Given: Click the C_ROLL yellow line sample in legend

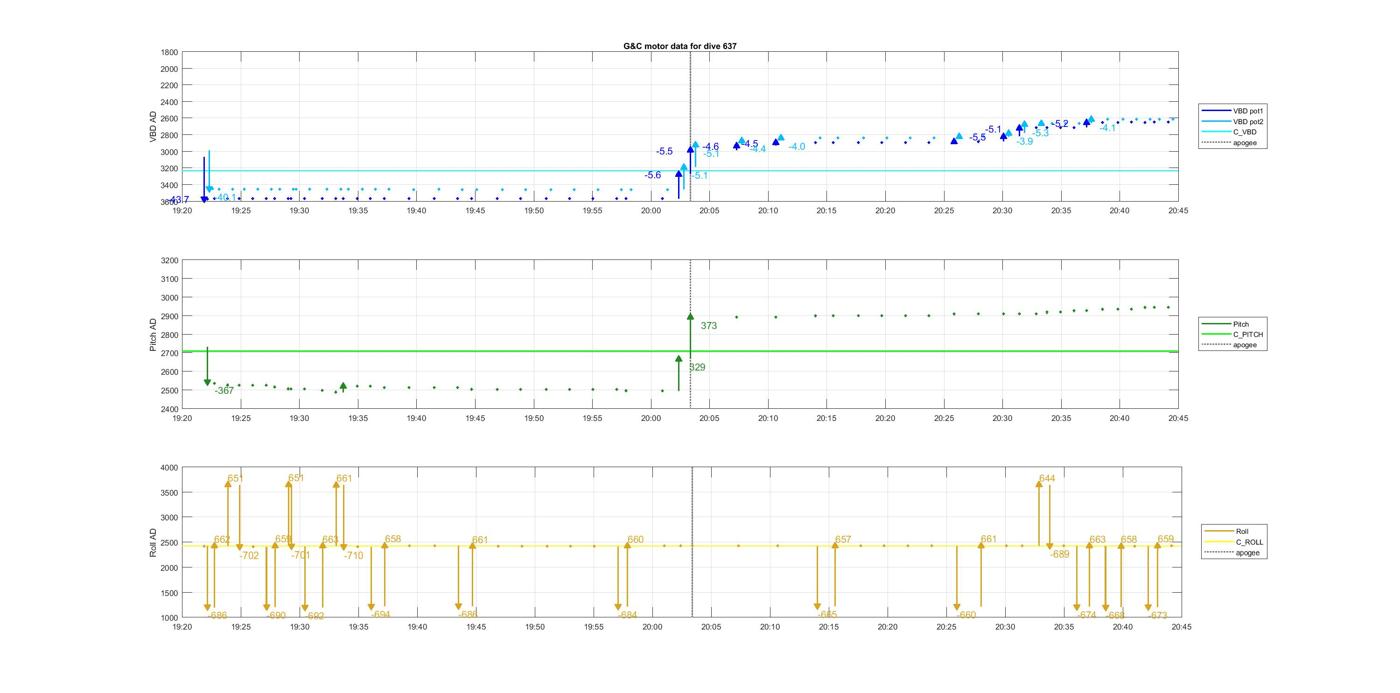Looking at the screenshot, I should pyautogui.click(x=1220, y=542).
